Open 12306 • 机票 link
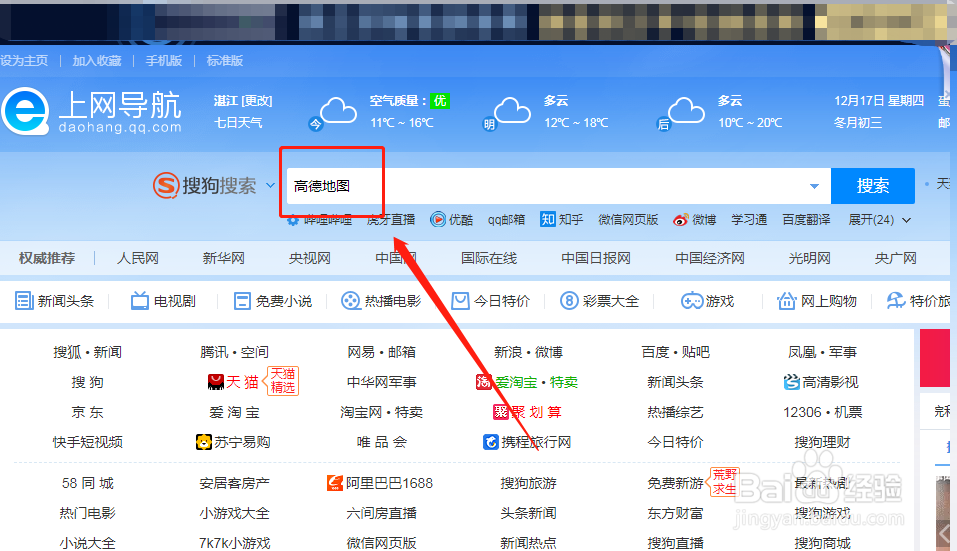957x551 pixels. pos(823,412)
